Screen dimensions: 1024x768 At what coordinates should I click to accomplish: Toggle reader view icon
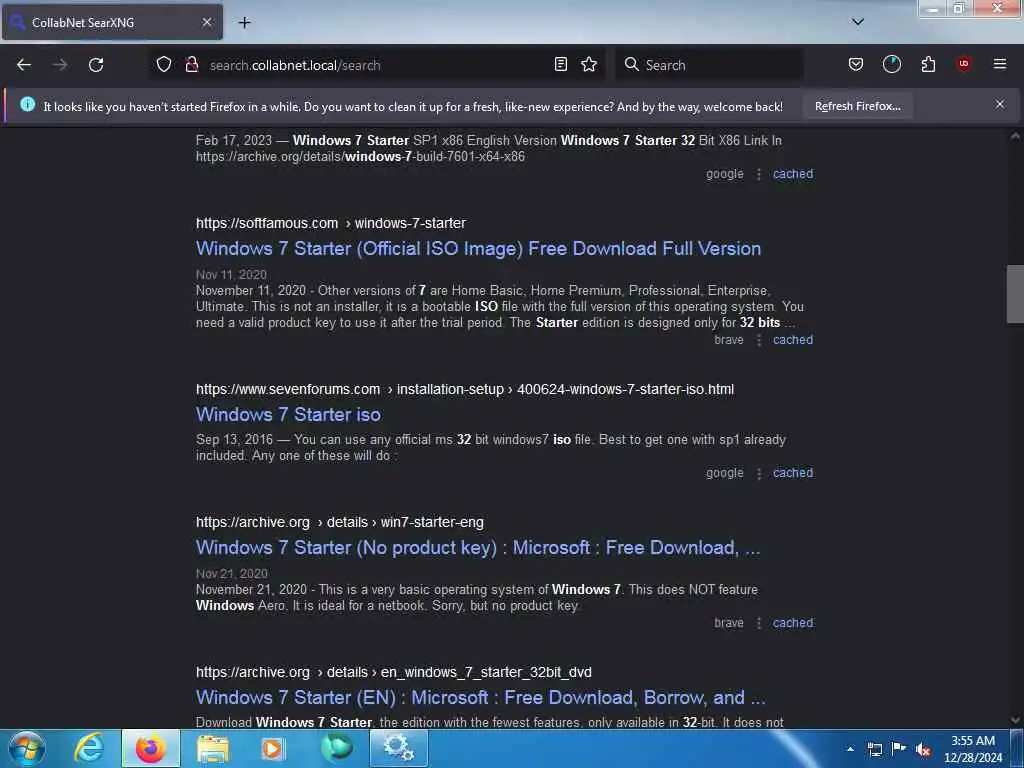560,65
